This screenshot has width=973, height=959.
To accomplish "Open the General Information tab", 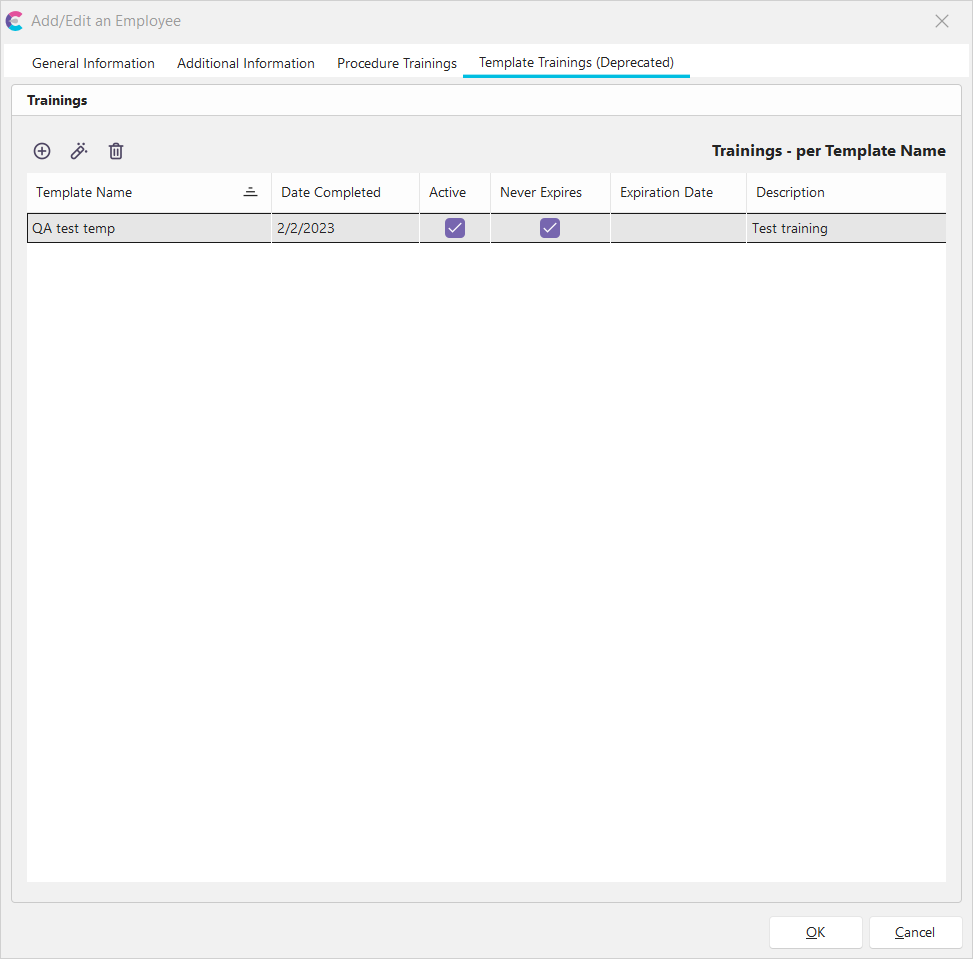I will point(93,63).
